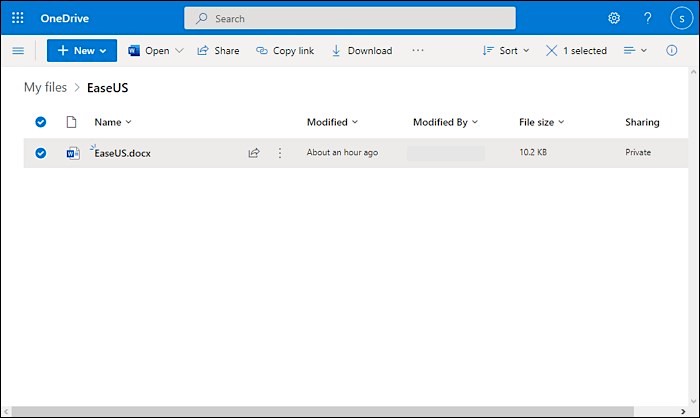Open the details info pane icon
This screenshot has height=418, width=700.
(x=671, y=51)
